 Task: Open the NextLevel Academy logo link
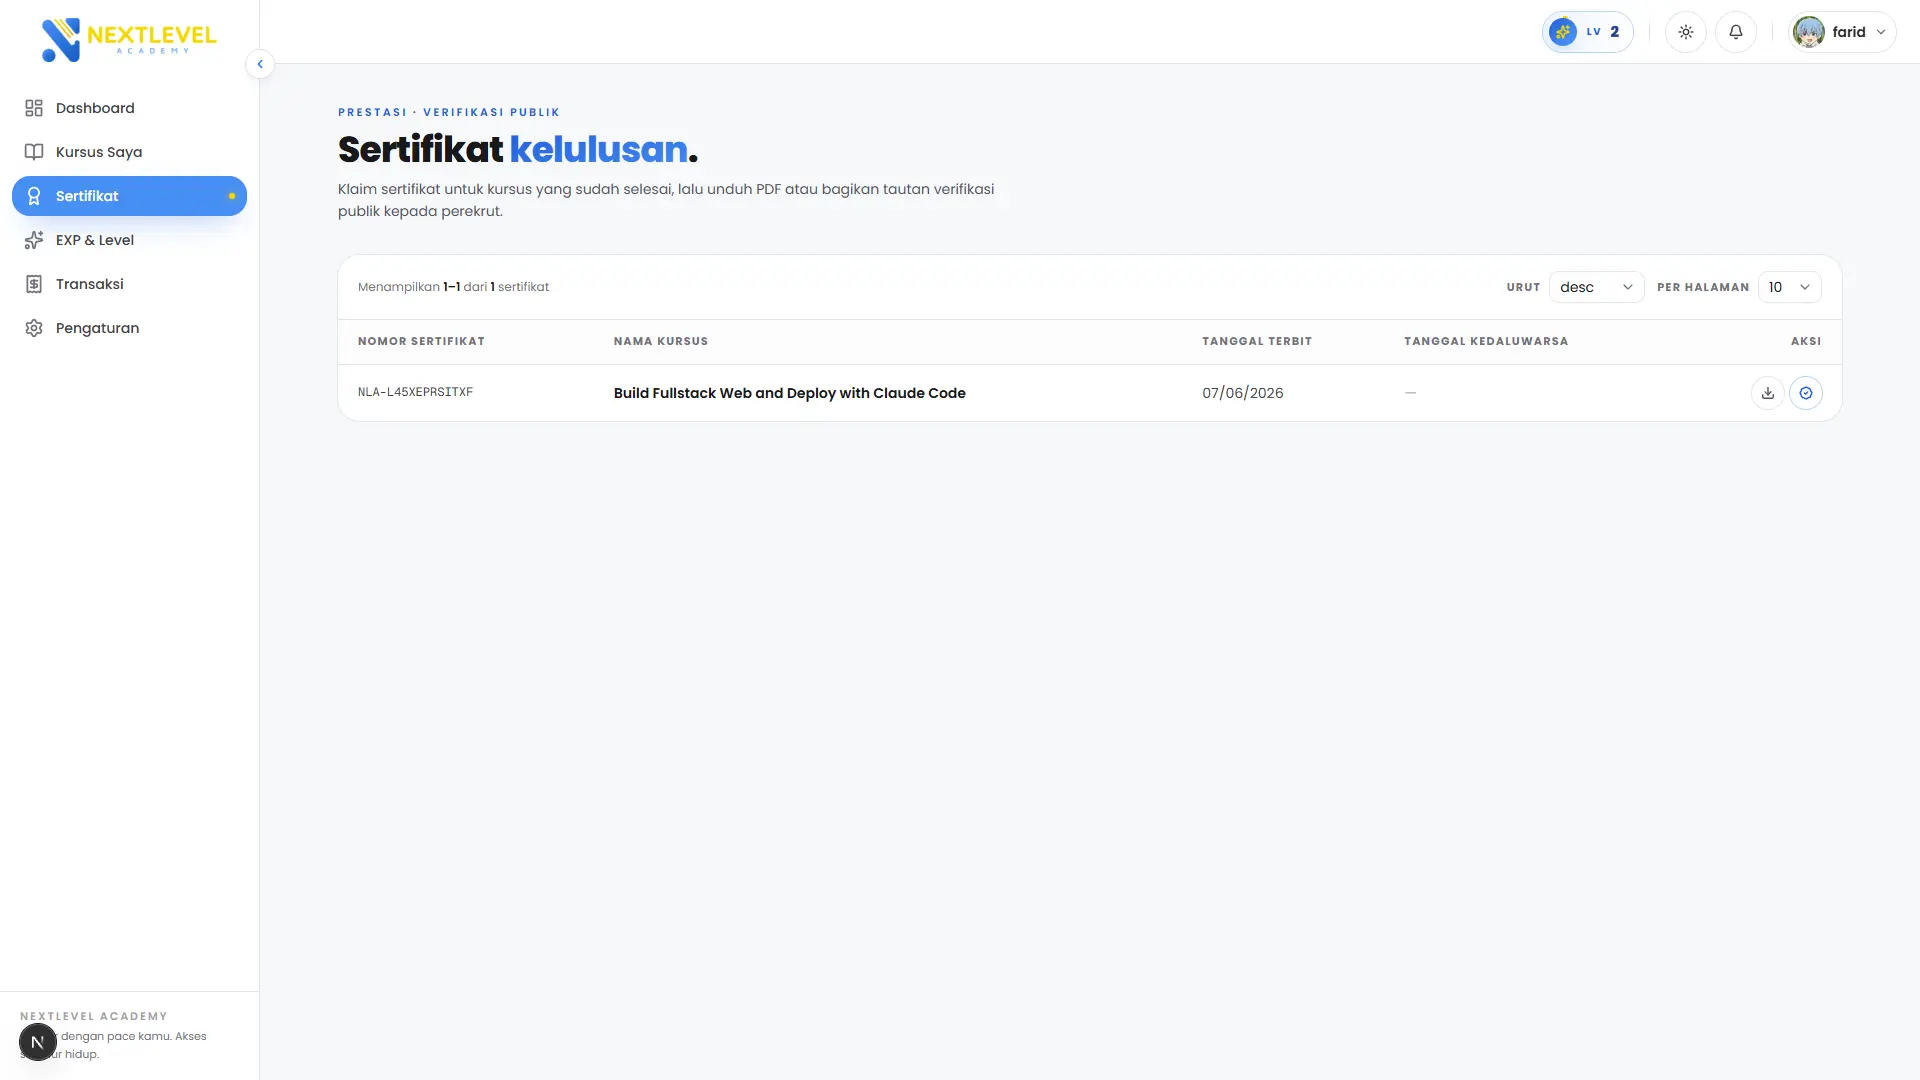coord(129,39)
